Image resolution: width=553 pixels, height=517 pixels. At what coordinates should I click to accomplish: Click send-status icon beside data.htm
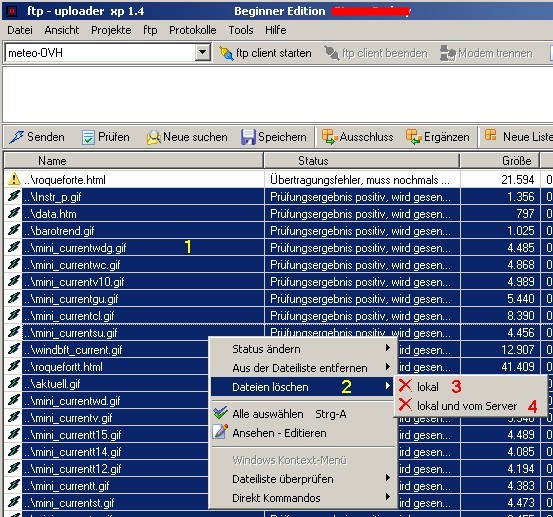coord(14,213)
